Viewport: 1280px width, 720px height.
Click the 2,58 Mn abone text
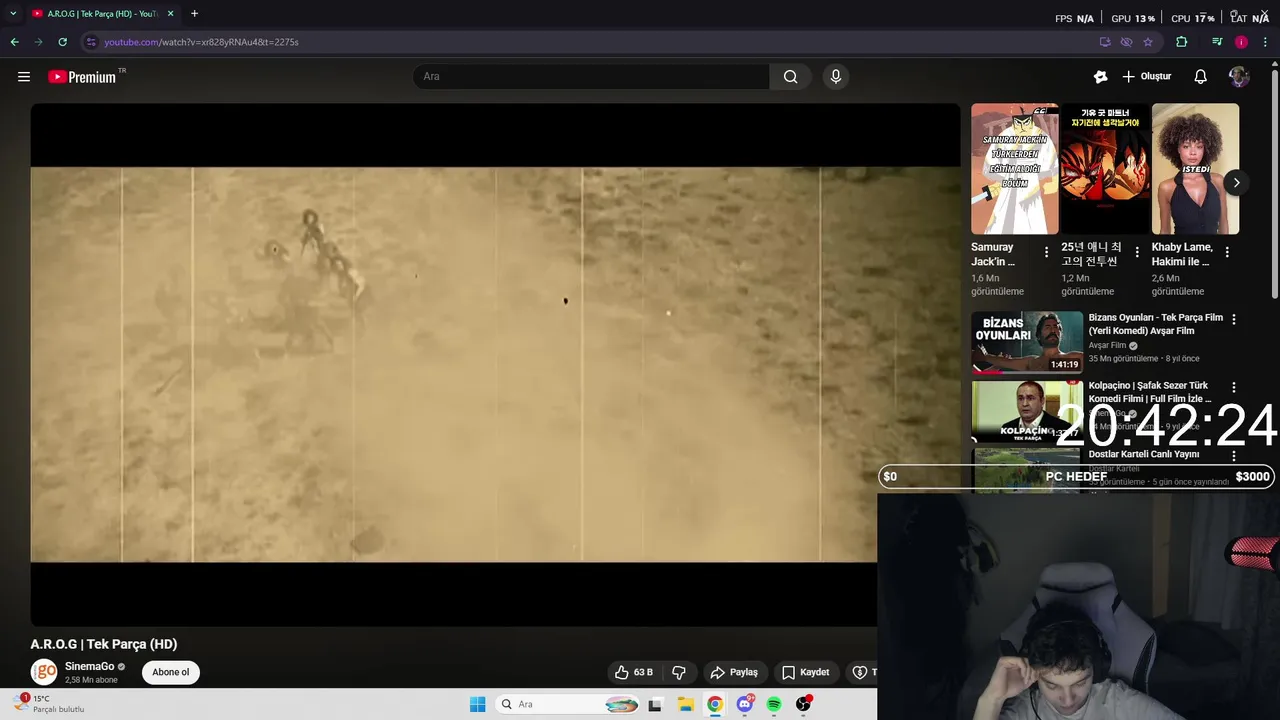tap(91, 680)
